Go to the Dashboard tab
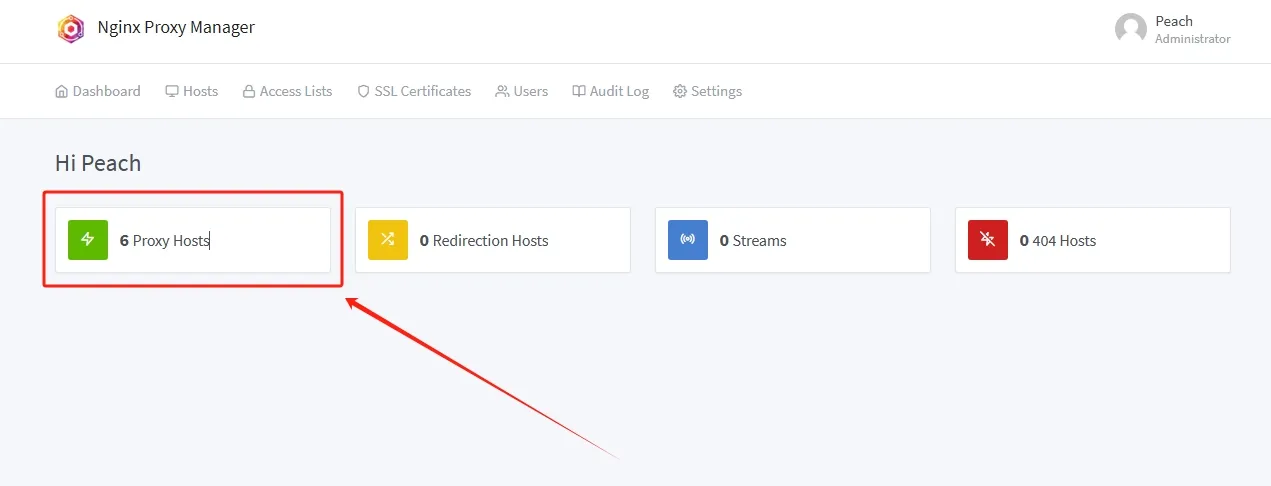Viewport: 1271px width, 486px height. coord(98,91)
